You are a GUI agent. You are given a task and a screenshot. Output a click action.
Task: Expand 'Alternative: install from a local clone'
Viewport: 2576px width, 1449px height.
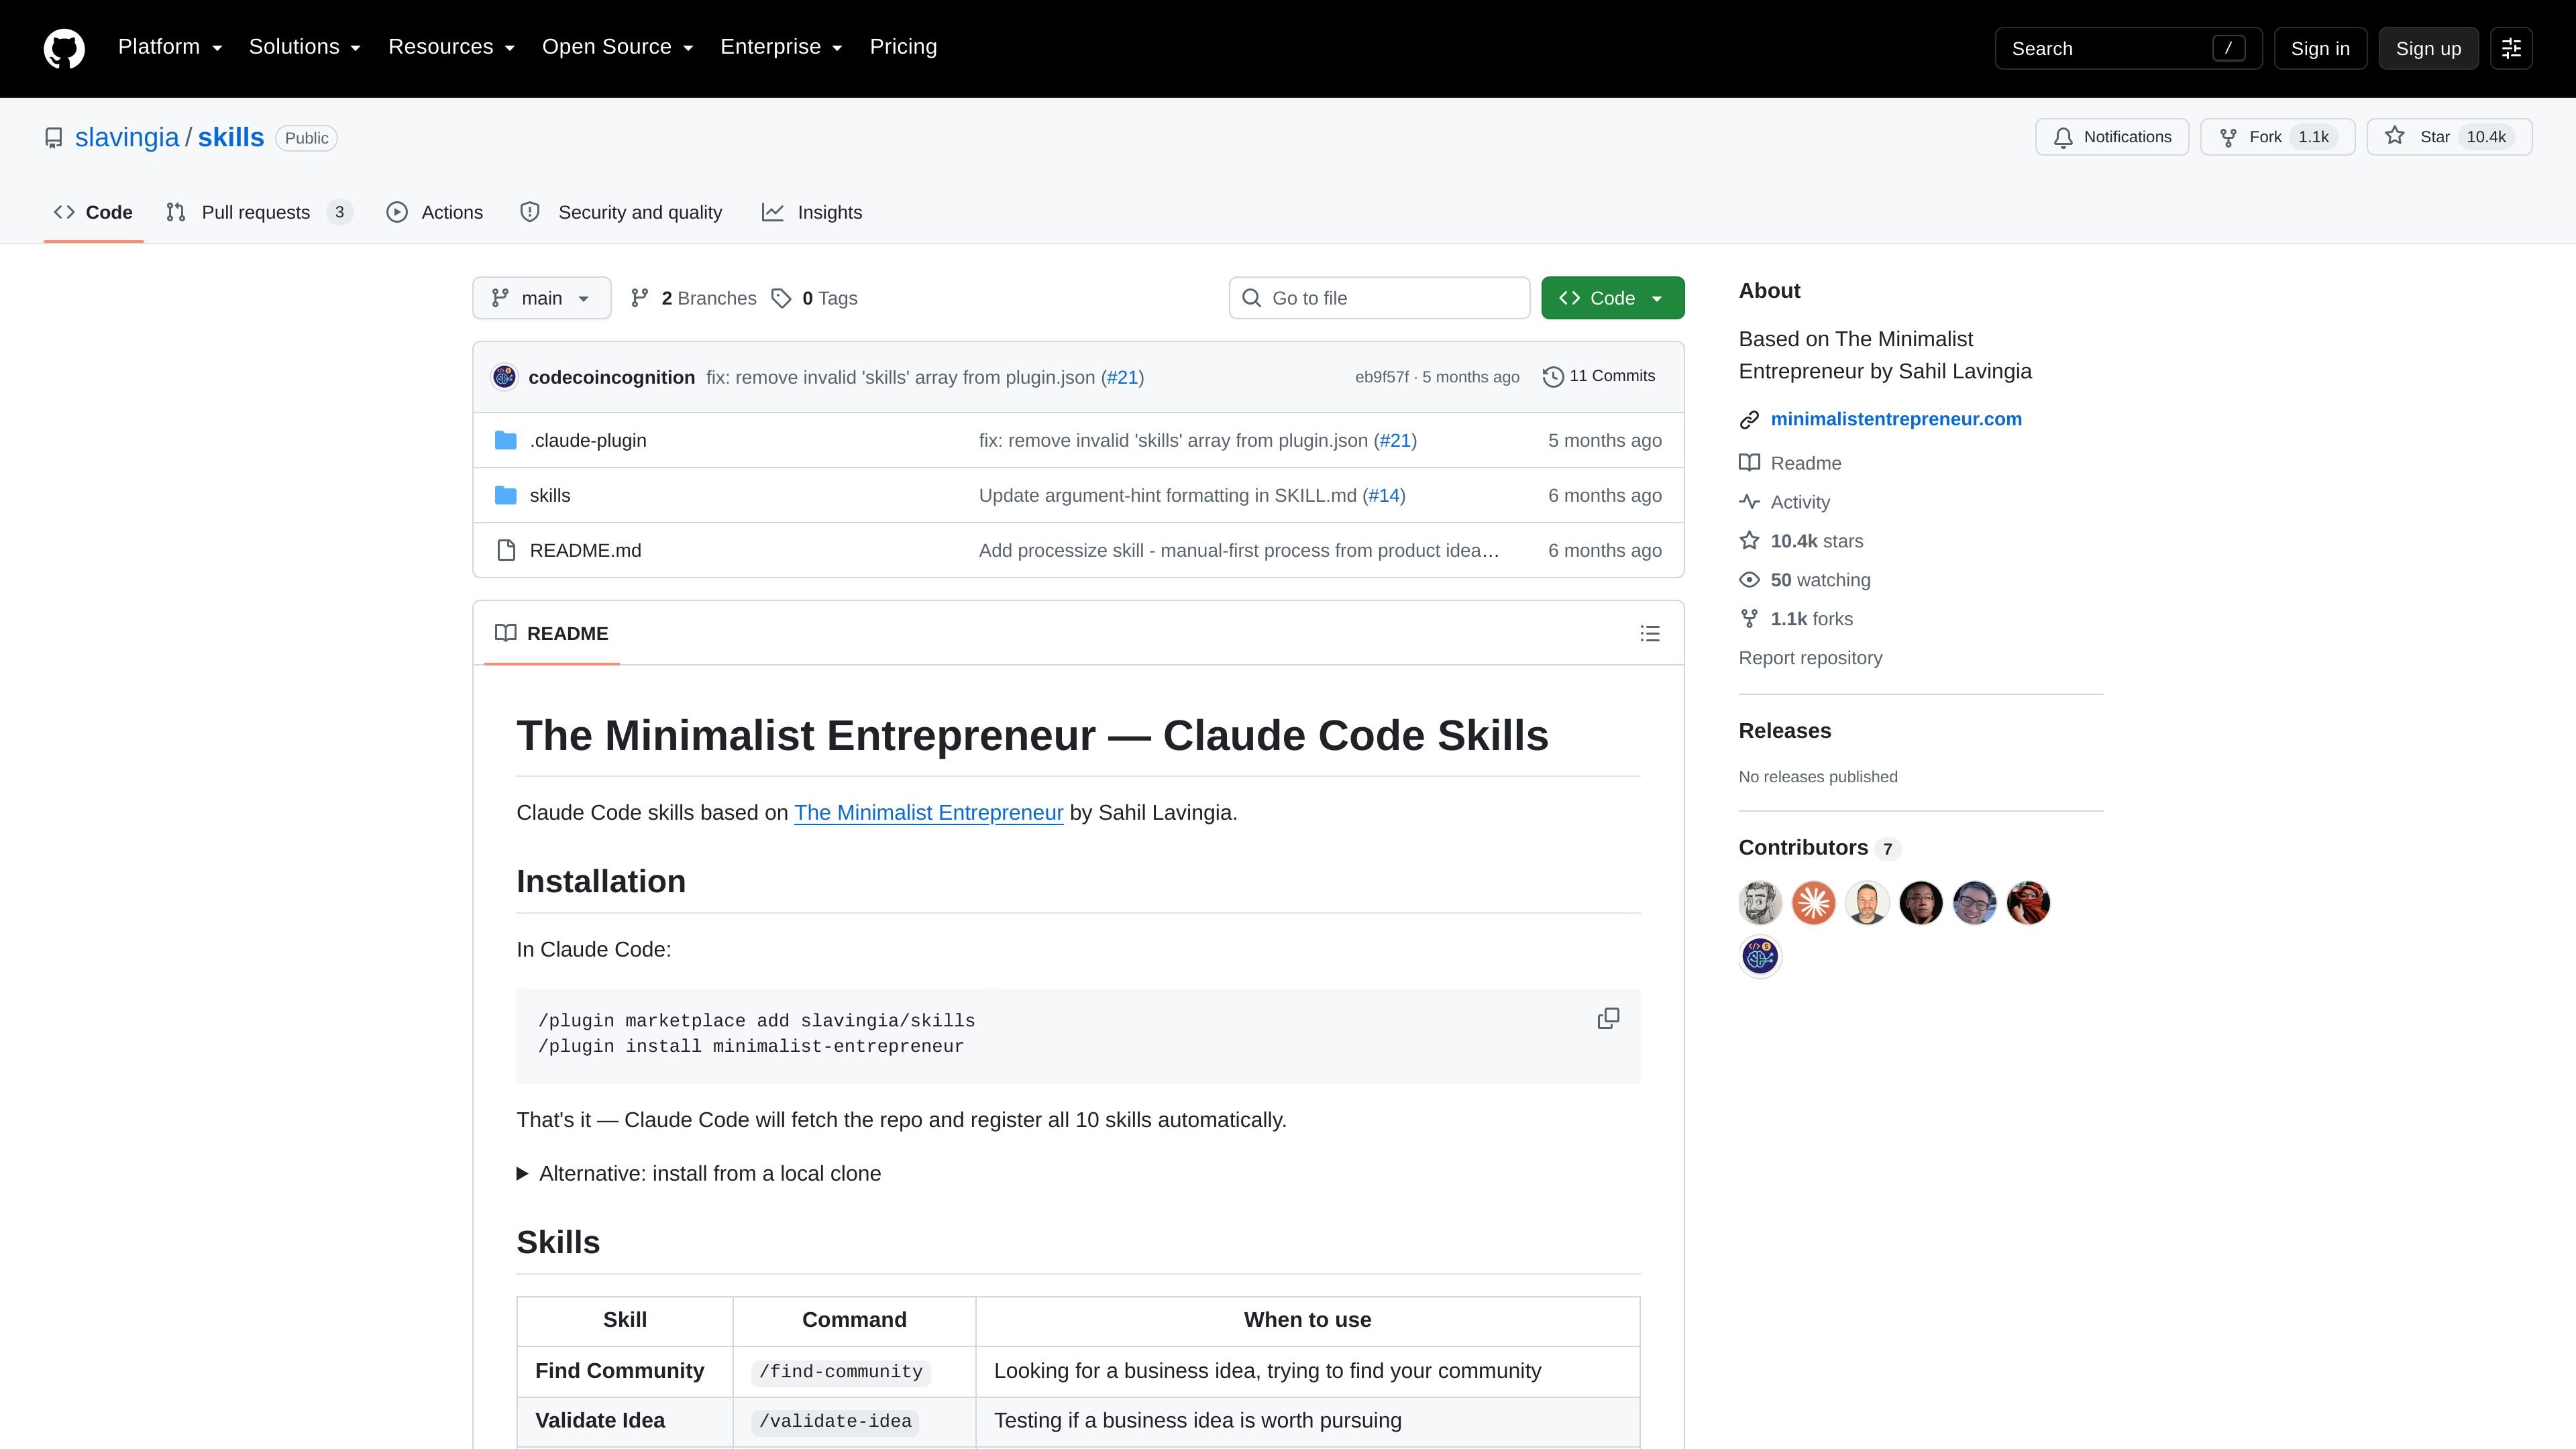point(699,1174)
